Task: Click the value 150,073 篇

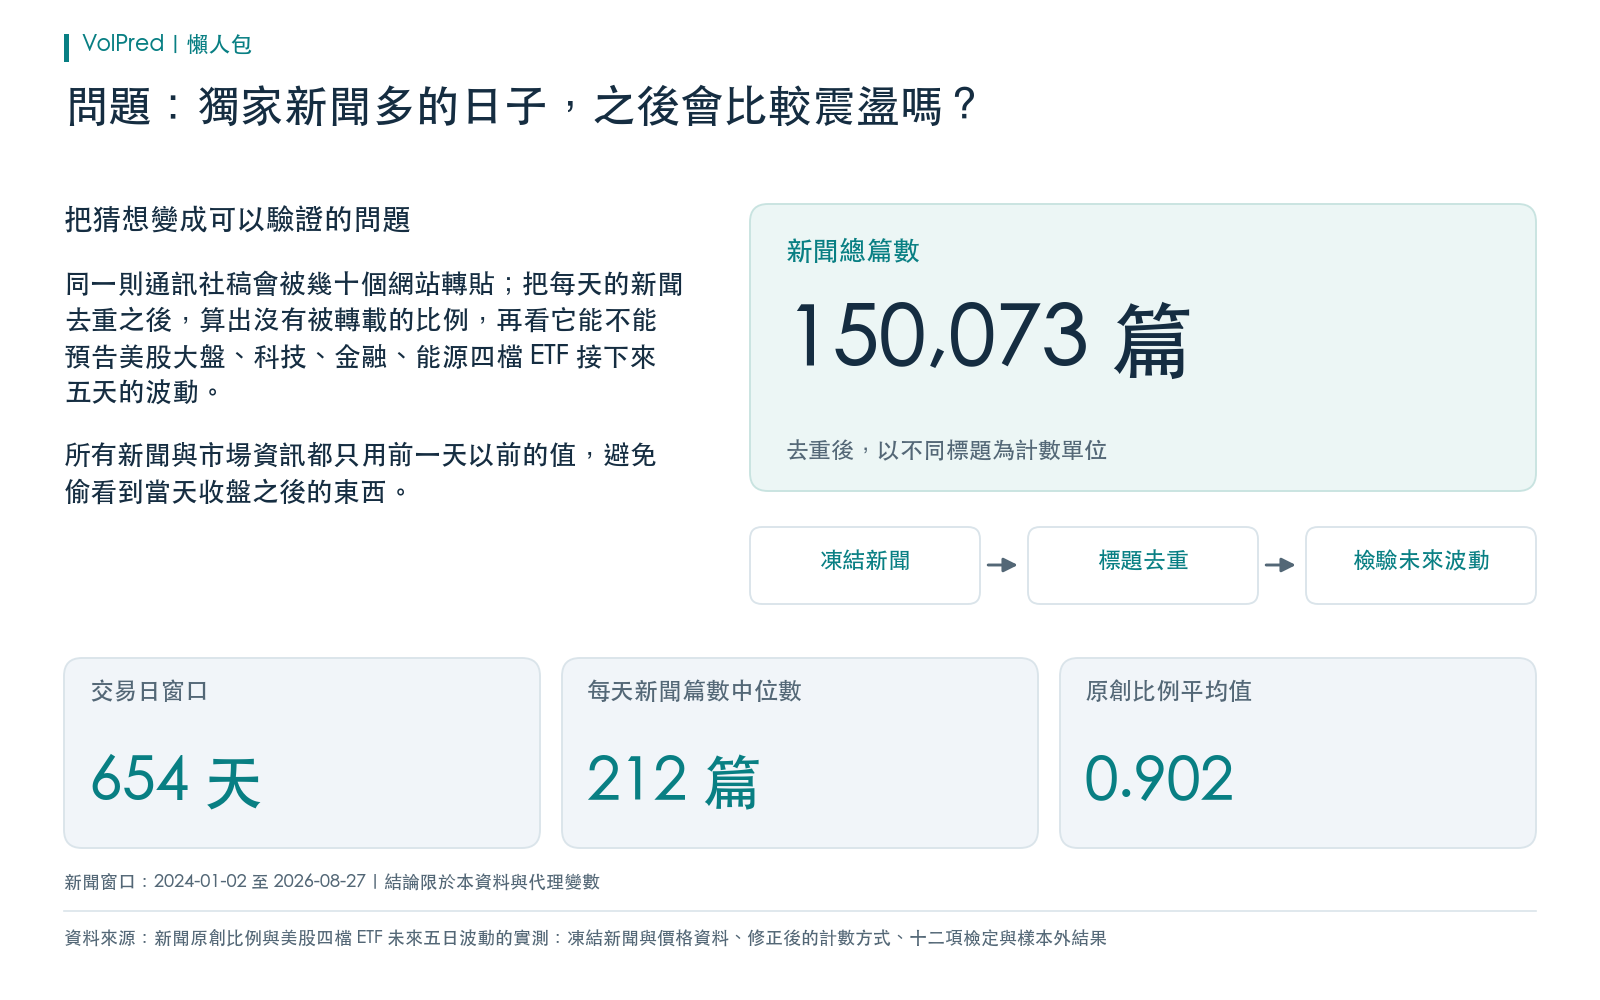Action: 991,338
